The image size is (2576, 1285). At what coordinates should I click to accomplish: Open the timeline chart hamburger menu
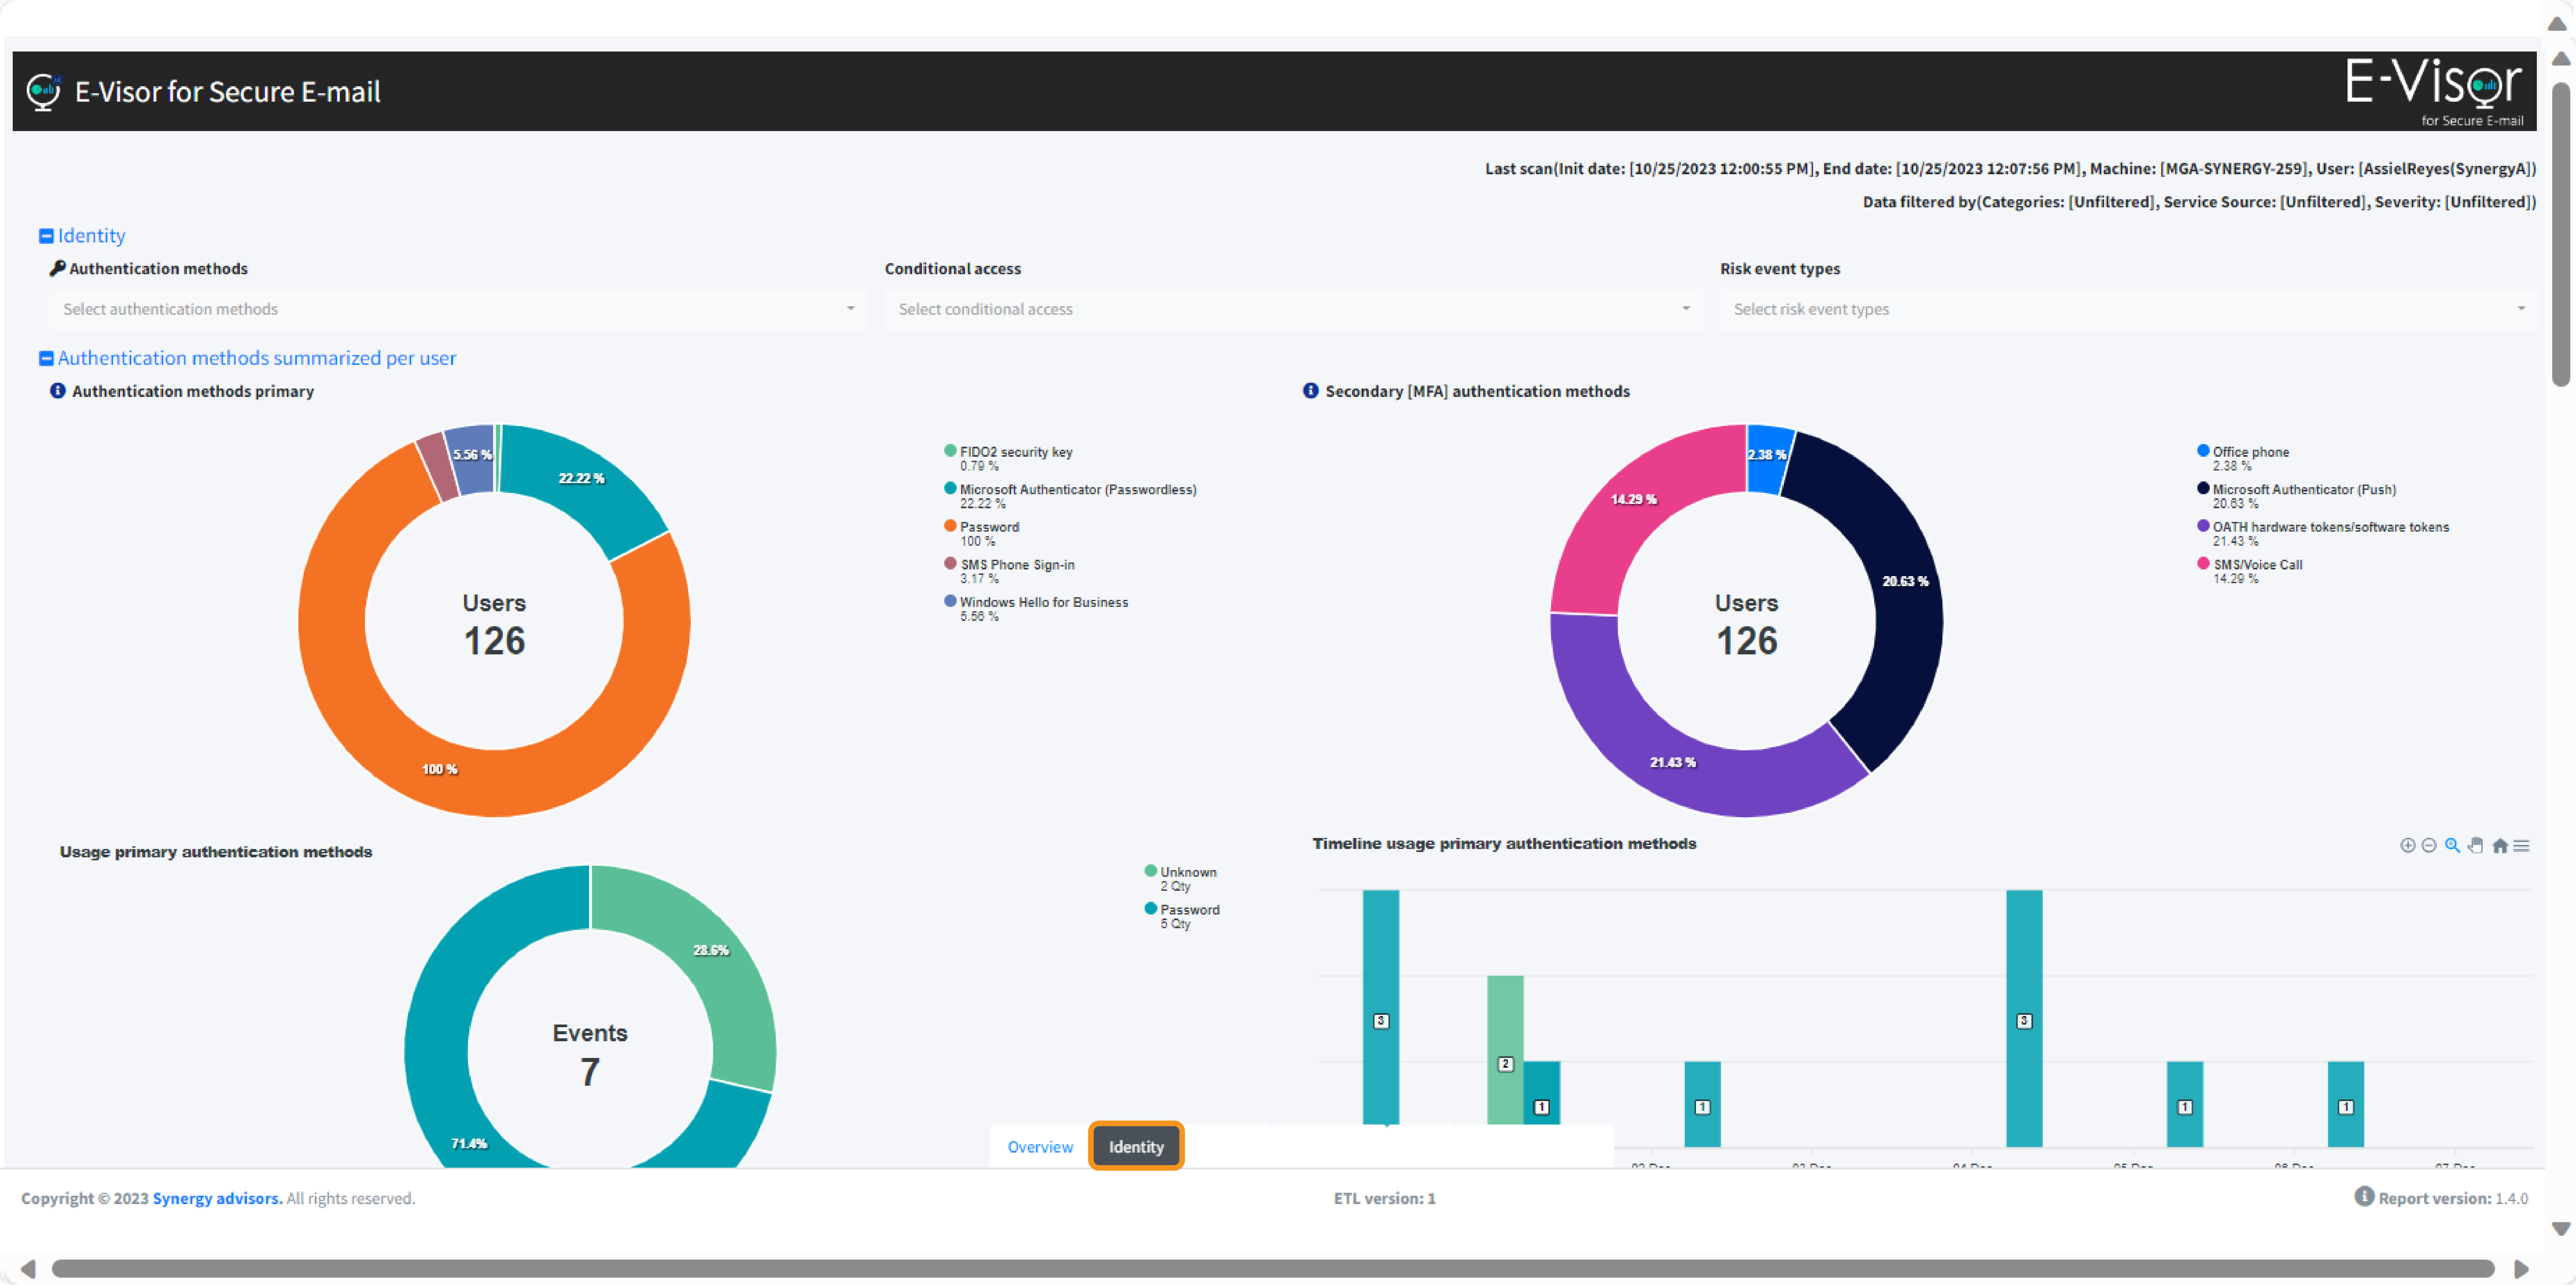pyautogui.click(x=2521, y=846)
